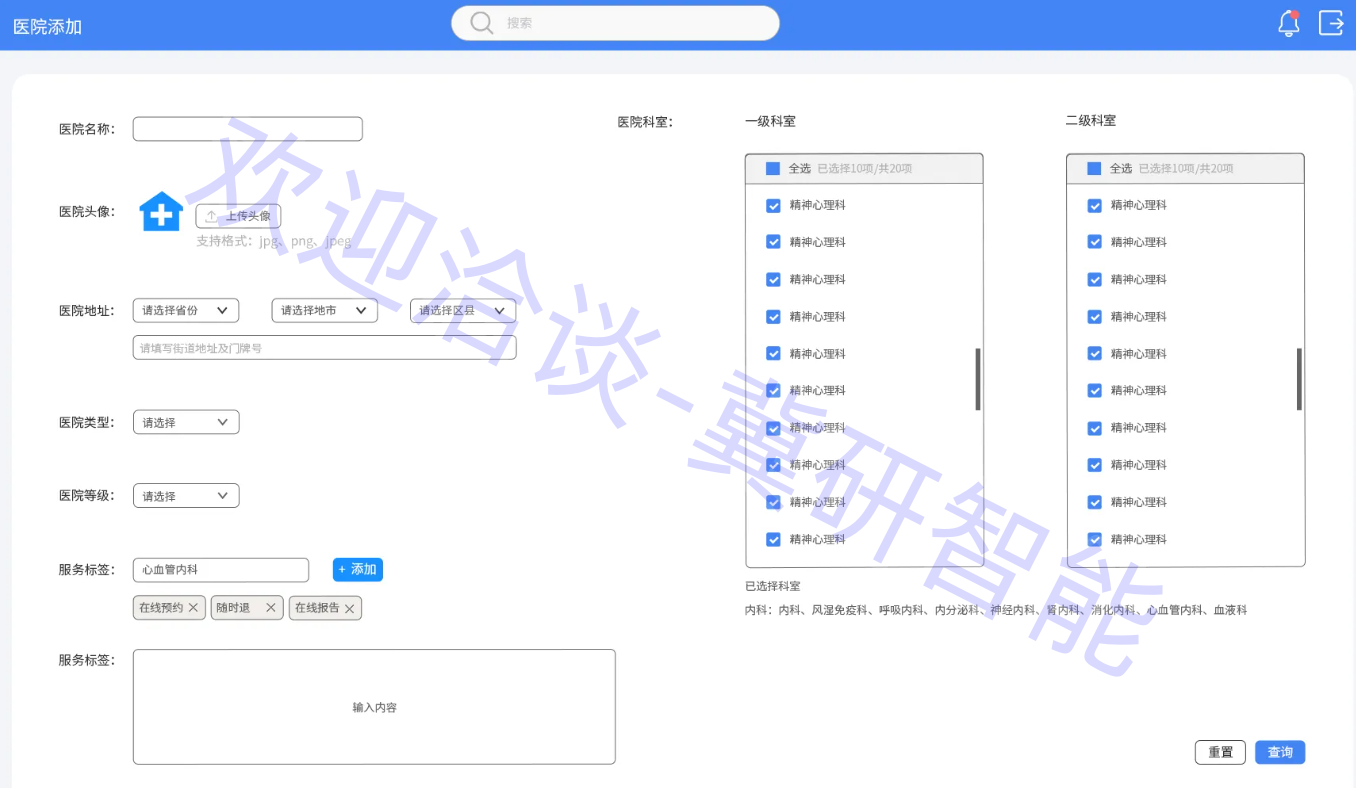Click the 输入内容 text area
The image size is (1356, 788).
click(374, 707)
